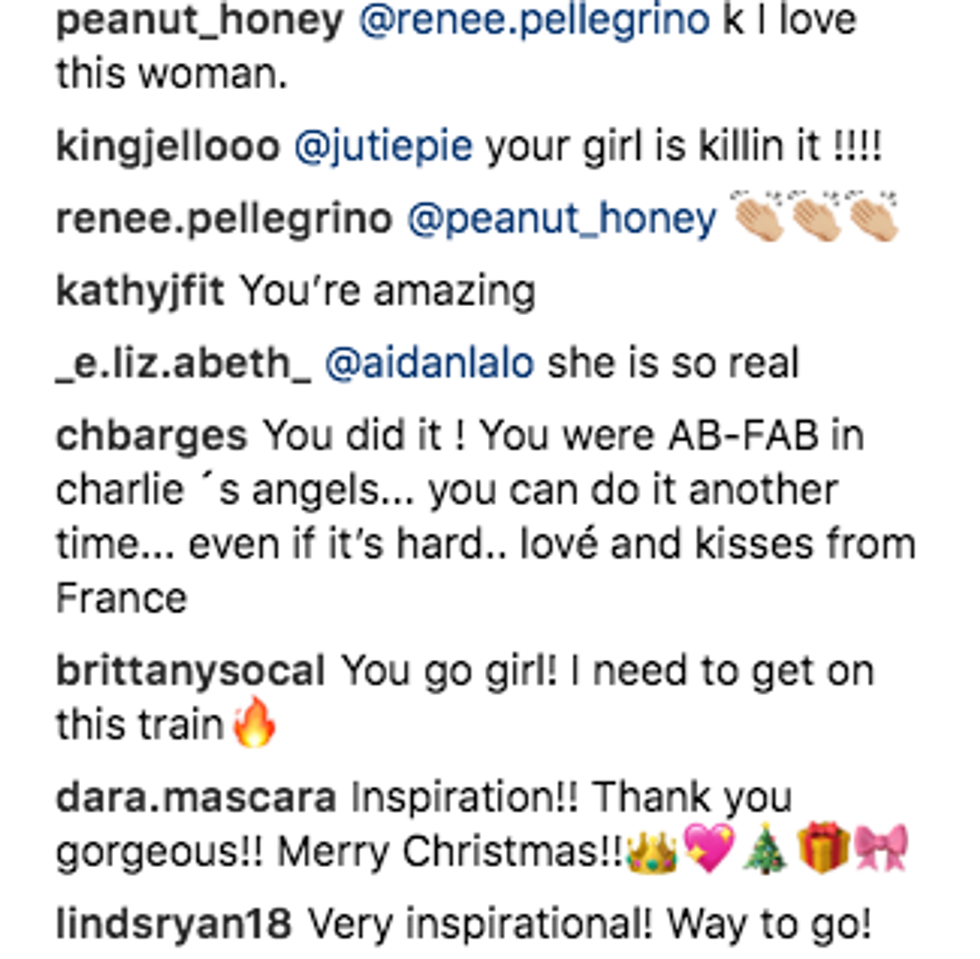
Task: Go to brittanysocal's profile
Action: pos(191,670)
